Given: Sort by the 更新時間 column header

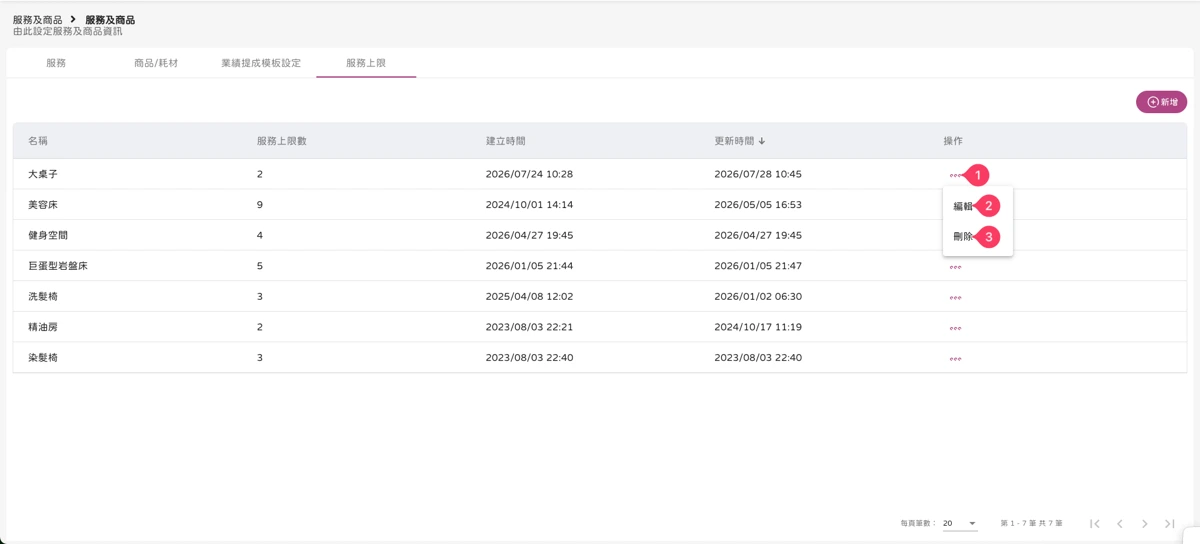Looking at the screenshot, I should pyautogui.click(x=740, y=141).
